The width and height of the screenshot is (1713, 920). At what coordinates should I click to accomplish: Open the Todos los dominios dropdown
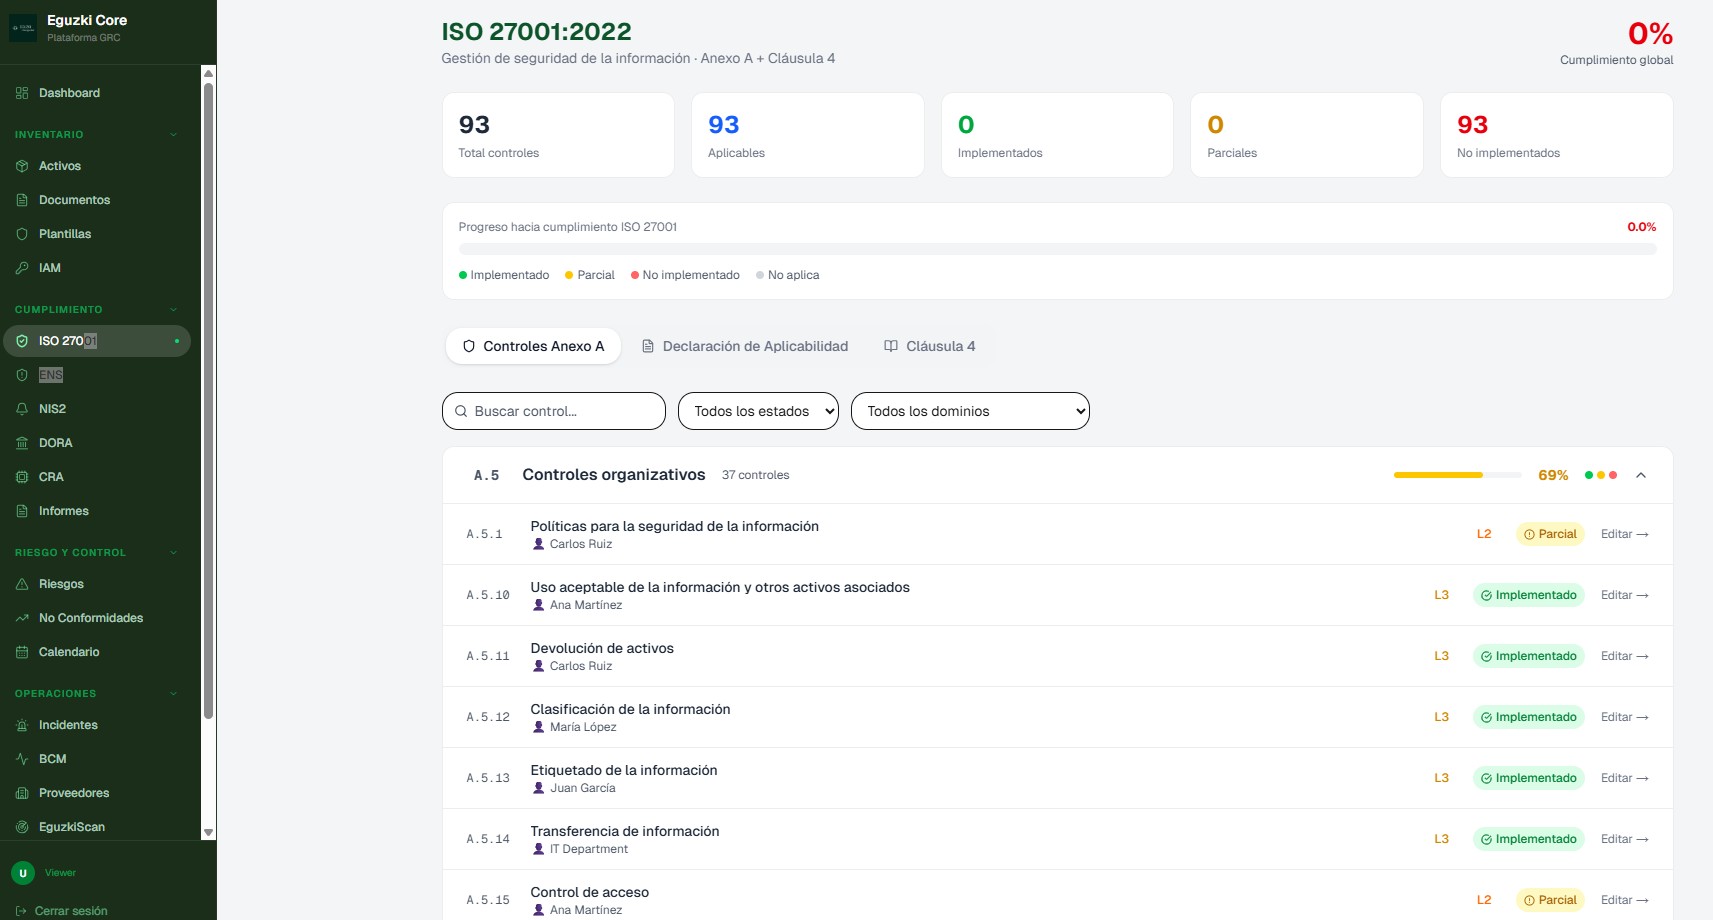point(969,411)
